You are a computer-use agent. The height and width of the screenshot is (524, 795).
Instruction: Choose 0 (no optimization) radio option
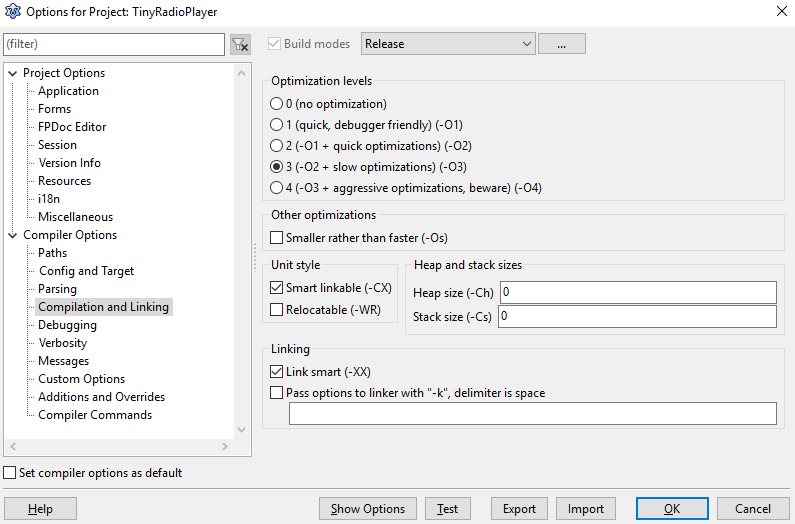[x=276, y=104]
